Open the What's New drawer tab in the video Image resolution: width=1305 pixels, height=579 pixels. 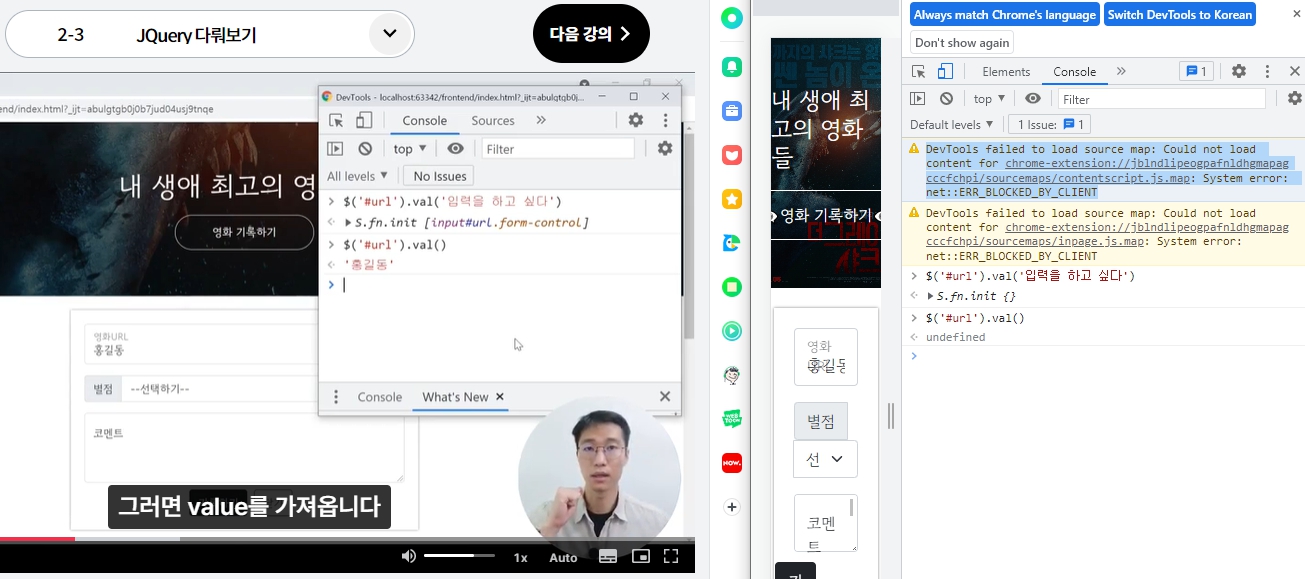click(x=455, y=397)
